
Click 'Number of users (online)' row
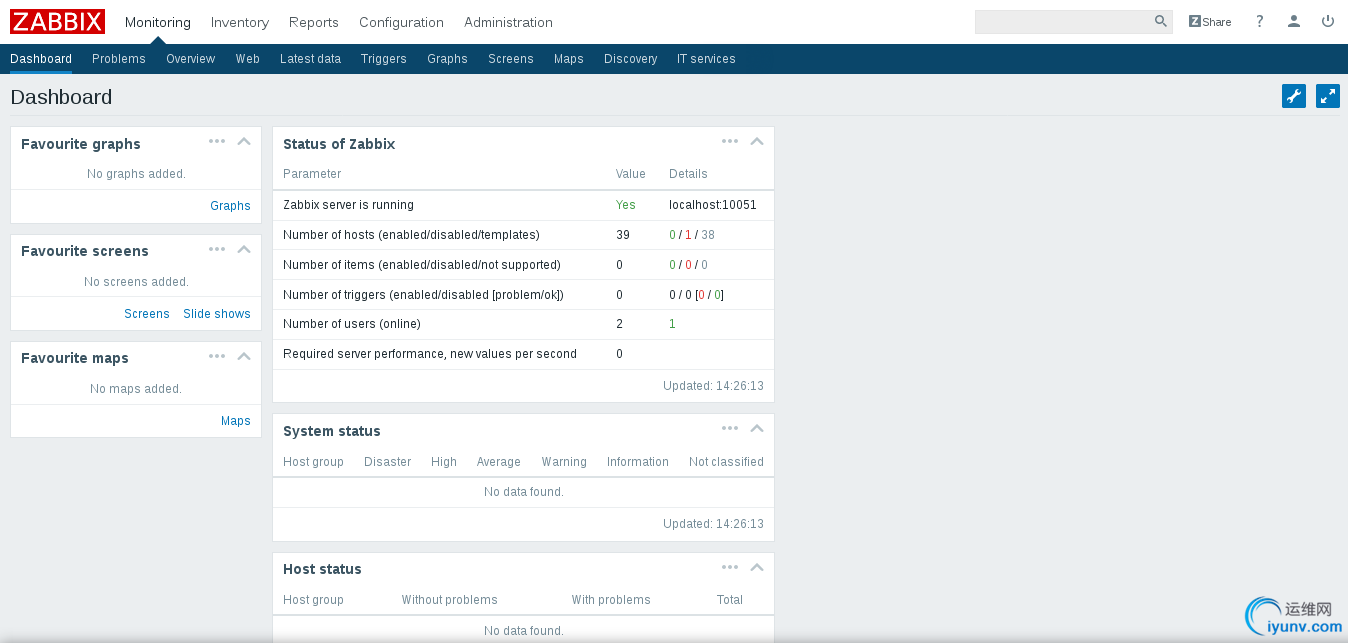pos(523,324)
